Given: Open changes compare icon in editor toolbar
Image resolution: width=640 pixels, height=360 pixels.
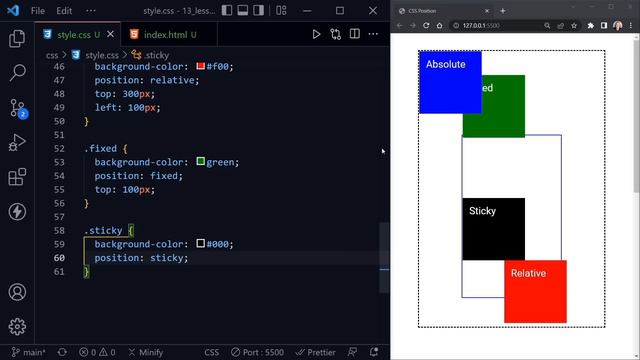Looking at the screenshot, I should [336, 34].
